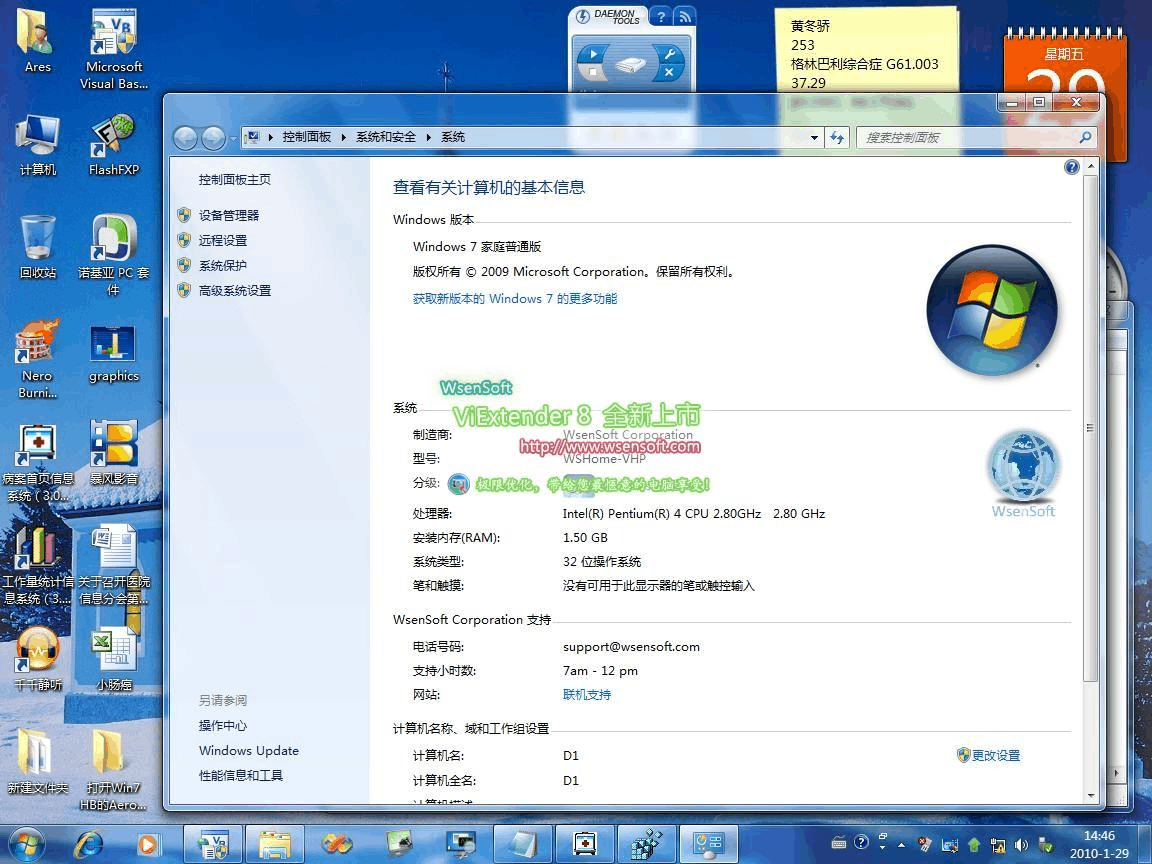The height and width of the screenshot is (864, 1152).
Task: Select 系统和安全 in the address breadcrumb
Action: click(386, 137)
